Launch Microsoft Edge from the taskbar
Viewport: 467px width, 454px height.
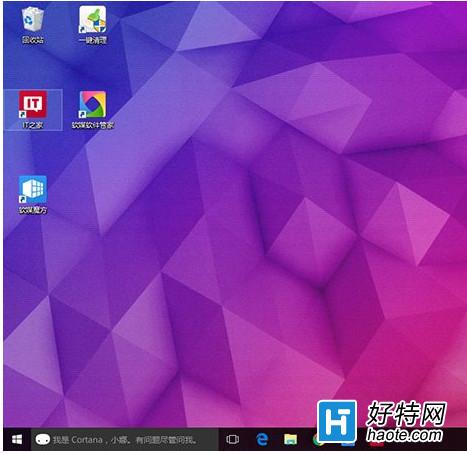coord(262,439)
